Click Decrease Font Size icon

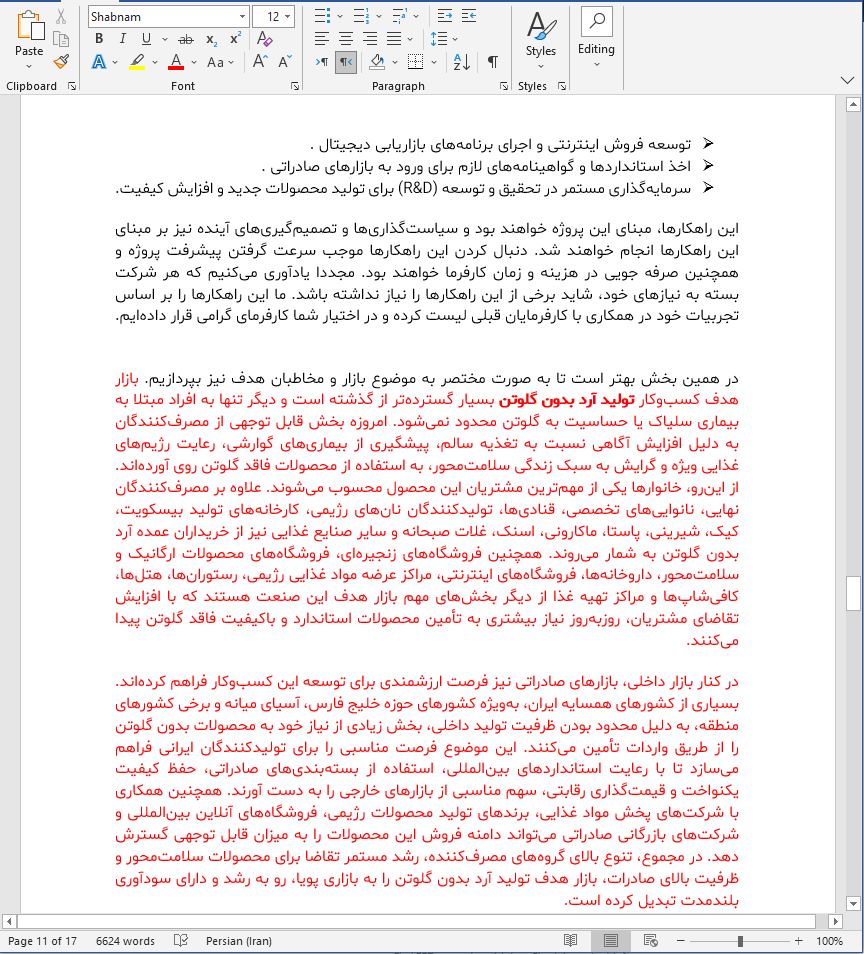tap(285, 61)
